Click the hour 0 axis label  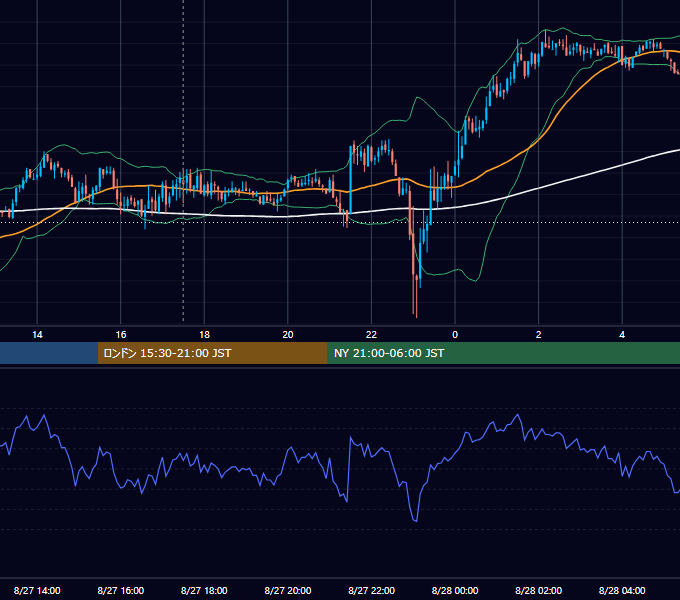[455, 335]
